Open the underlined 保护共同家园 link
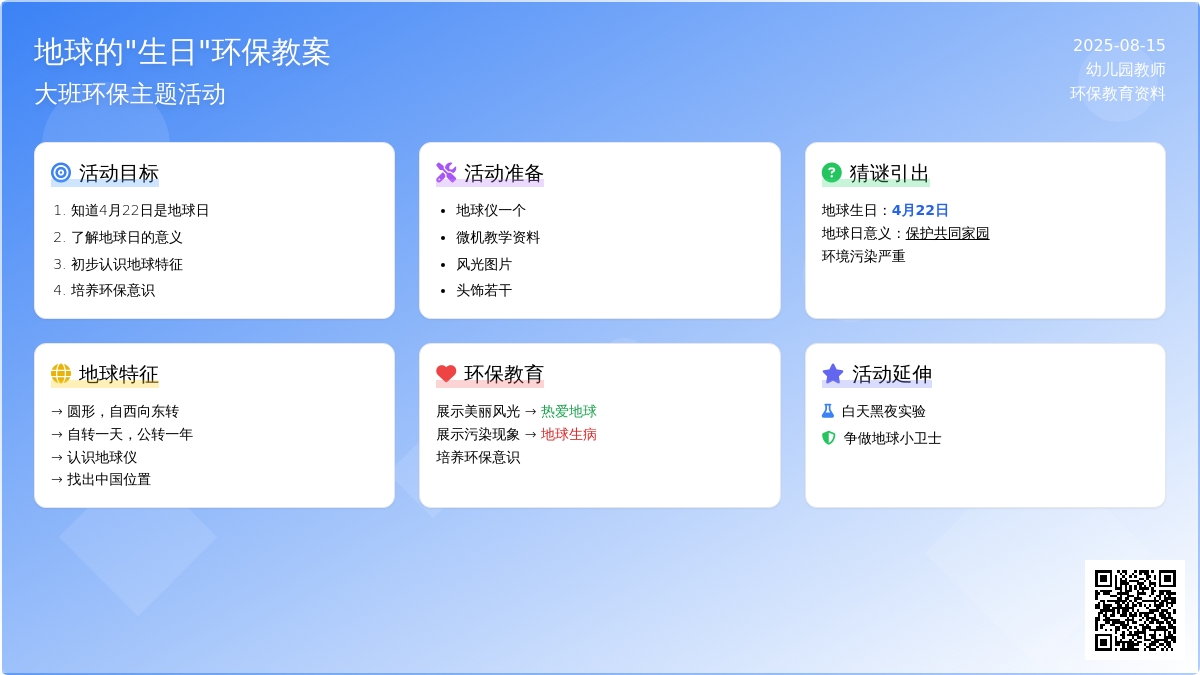 coord(947,233)
